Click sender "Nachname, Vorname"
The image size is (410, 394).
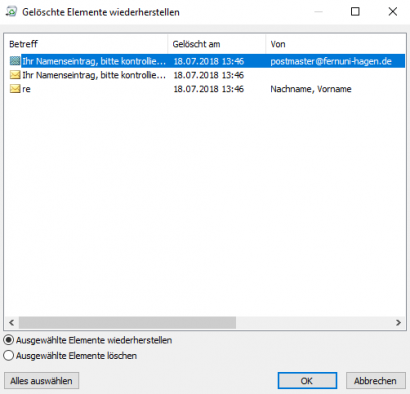[311, 89]
